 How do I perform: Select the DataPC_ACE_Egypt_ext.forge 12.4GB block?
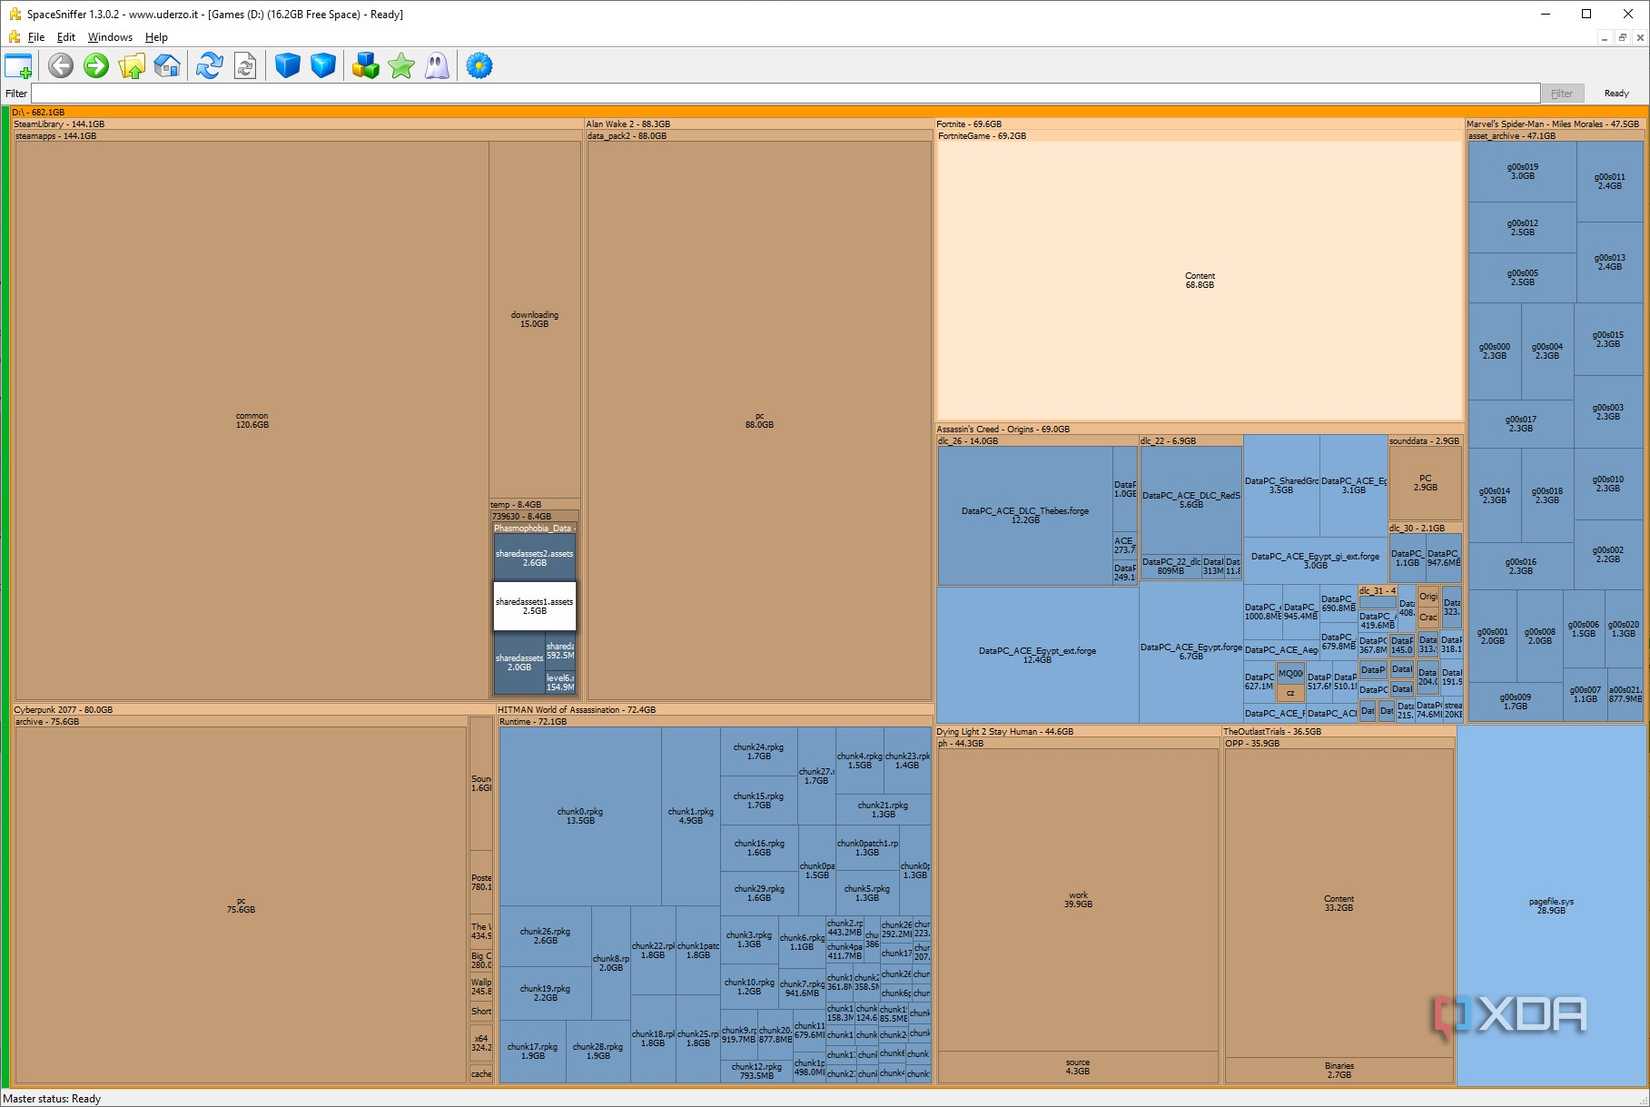(x=1037, y=655)
